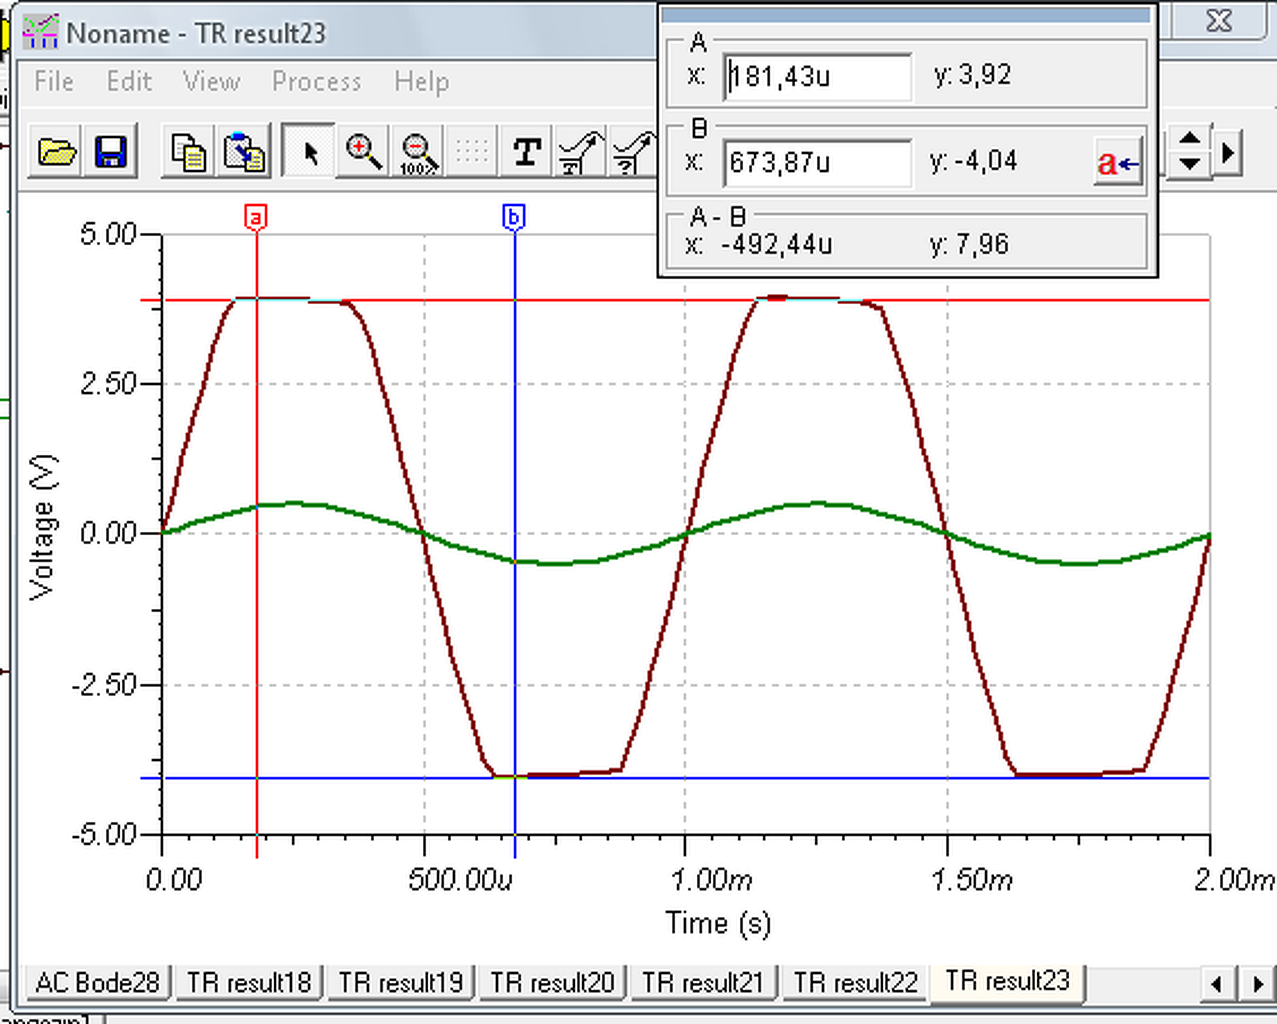1277x1024 pixels.
Task: Toggle the dotted grid toolbar icon
Action: click(471, 152)
